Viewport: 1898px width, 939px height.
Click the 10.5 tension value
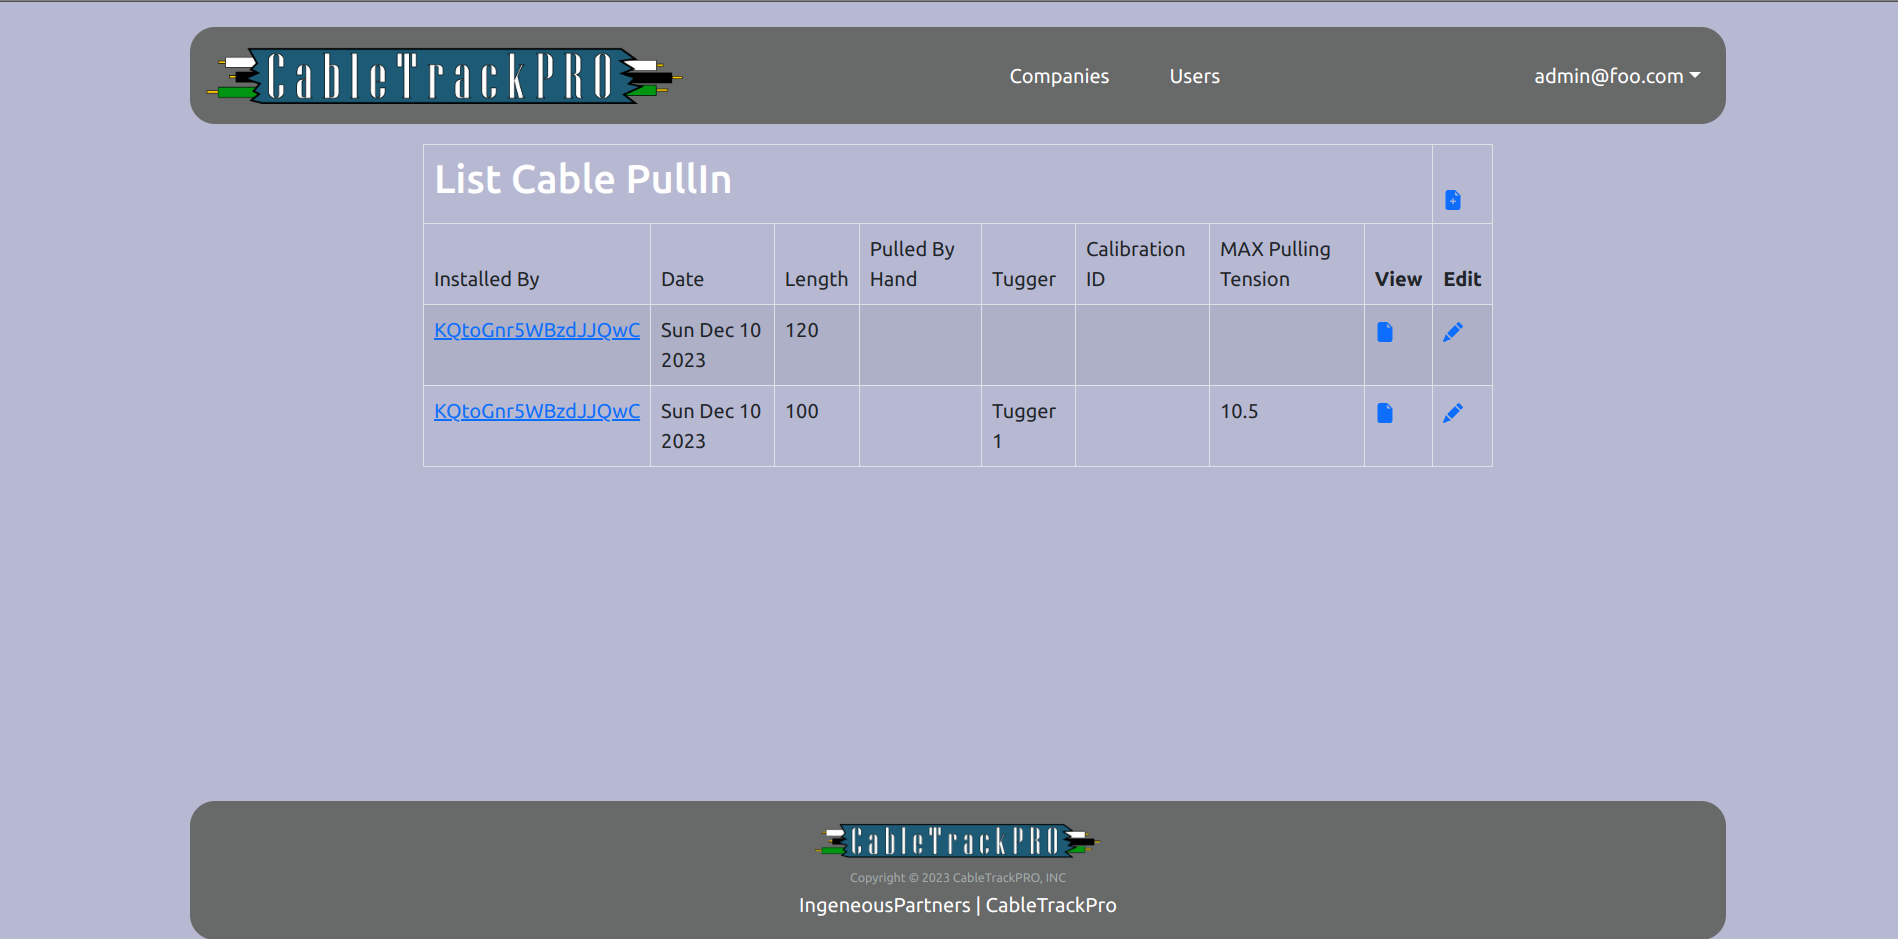pos(1239,411)
